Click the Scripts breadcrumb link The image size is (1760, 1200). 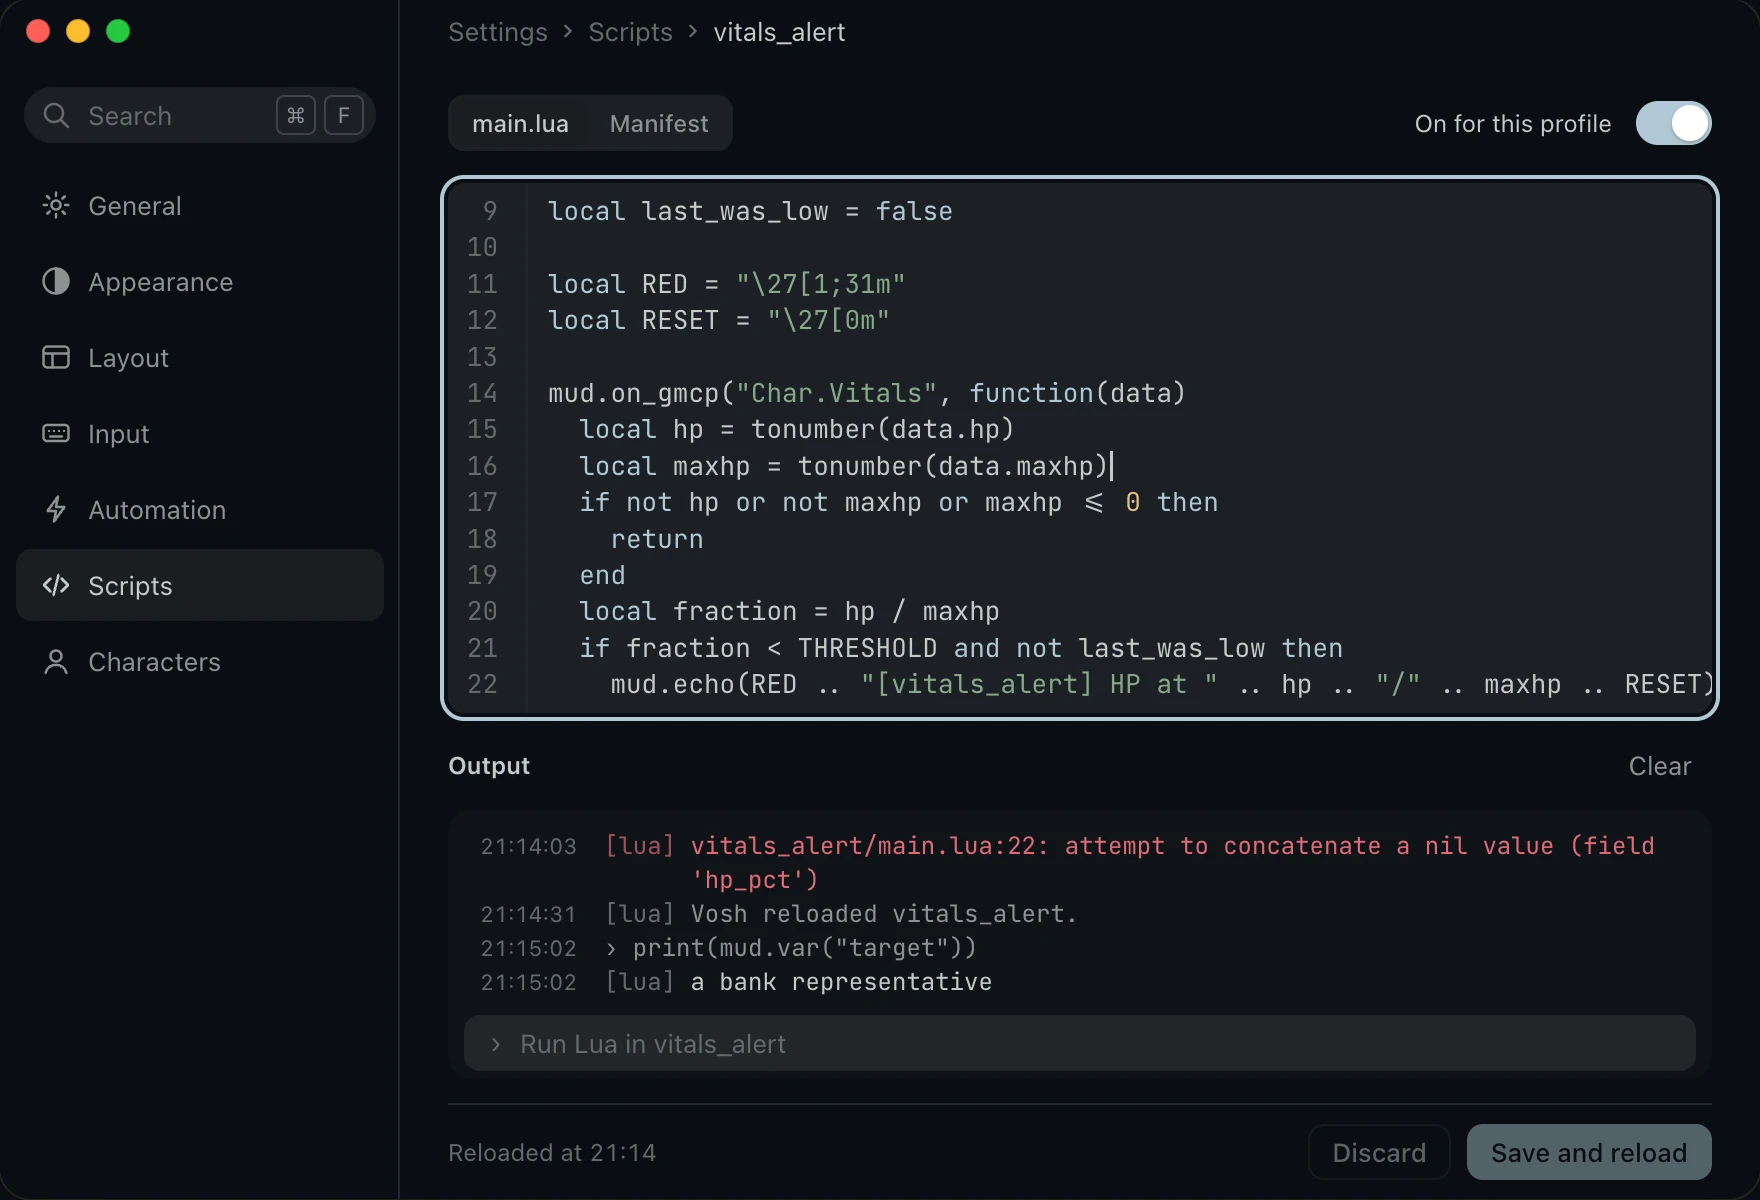click(630, 32)
